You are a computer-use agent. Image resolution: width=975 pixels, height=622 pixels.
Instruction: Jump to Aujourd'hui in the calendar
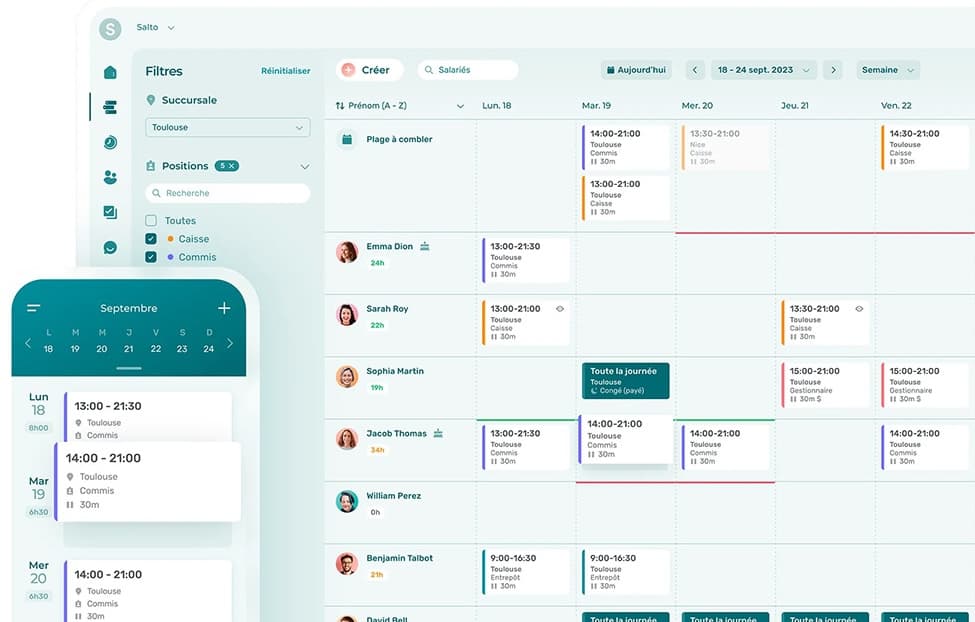click(x=636, y=70)
